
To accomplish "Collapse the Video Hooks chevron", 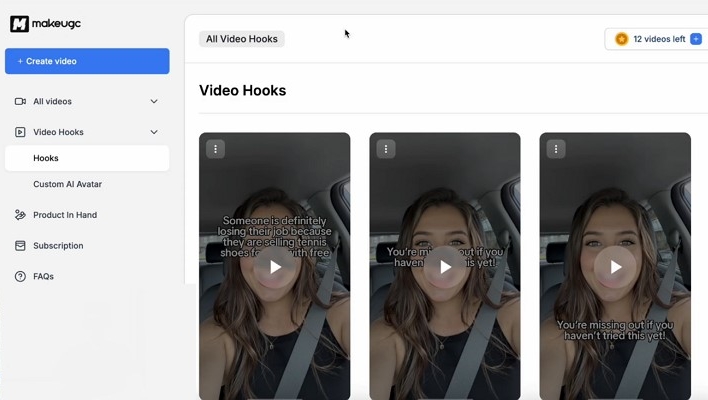I will click(x=154, y=132).
